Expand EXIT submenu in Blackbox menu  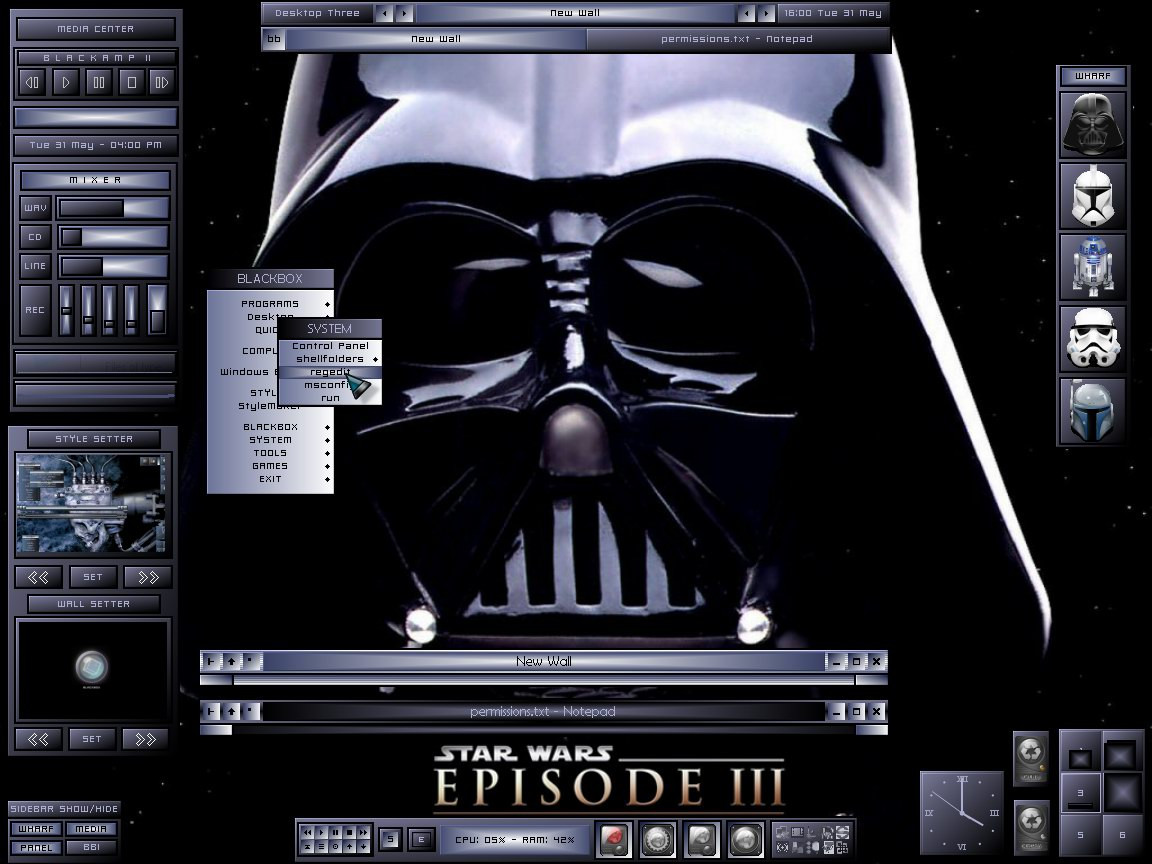[x=270, y=479]
